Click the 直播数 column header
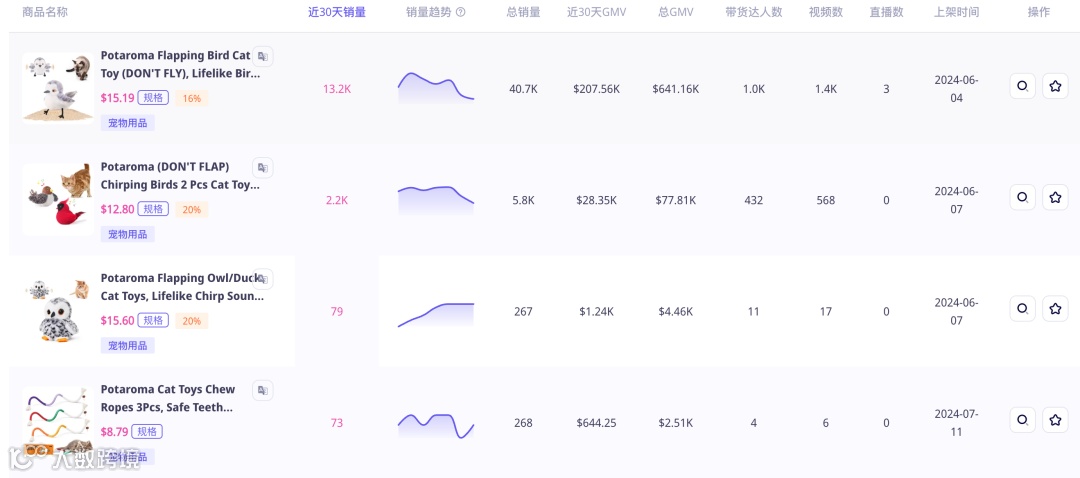The width and height of the screenshot is (1080, 478). (886, 12)
